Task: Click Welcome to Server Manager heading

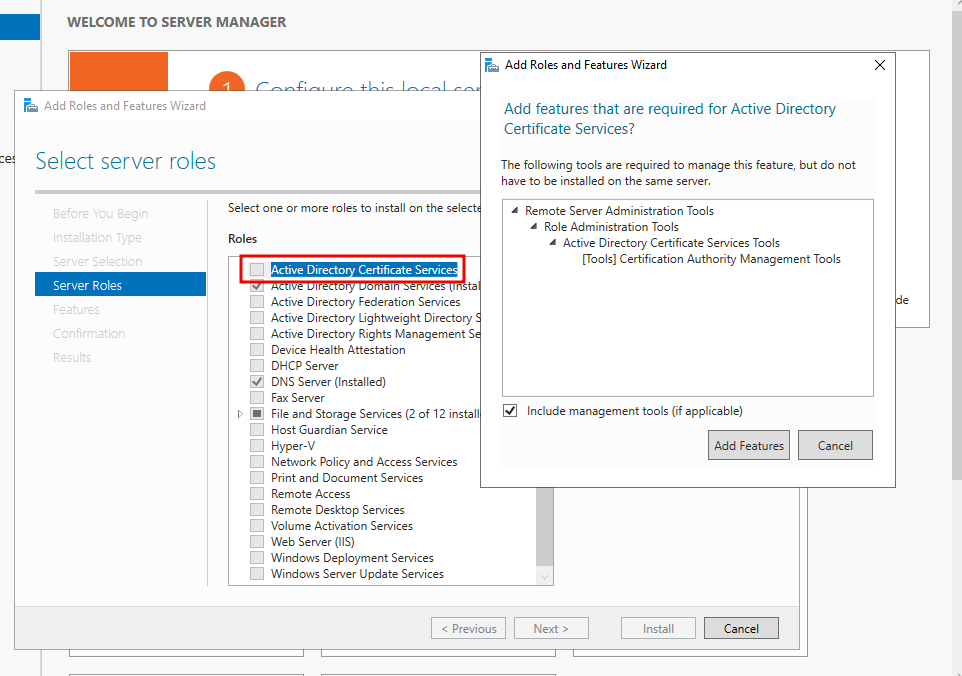Action: pos(177,22)
